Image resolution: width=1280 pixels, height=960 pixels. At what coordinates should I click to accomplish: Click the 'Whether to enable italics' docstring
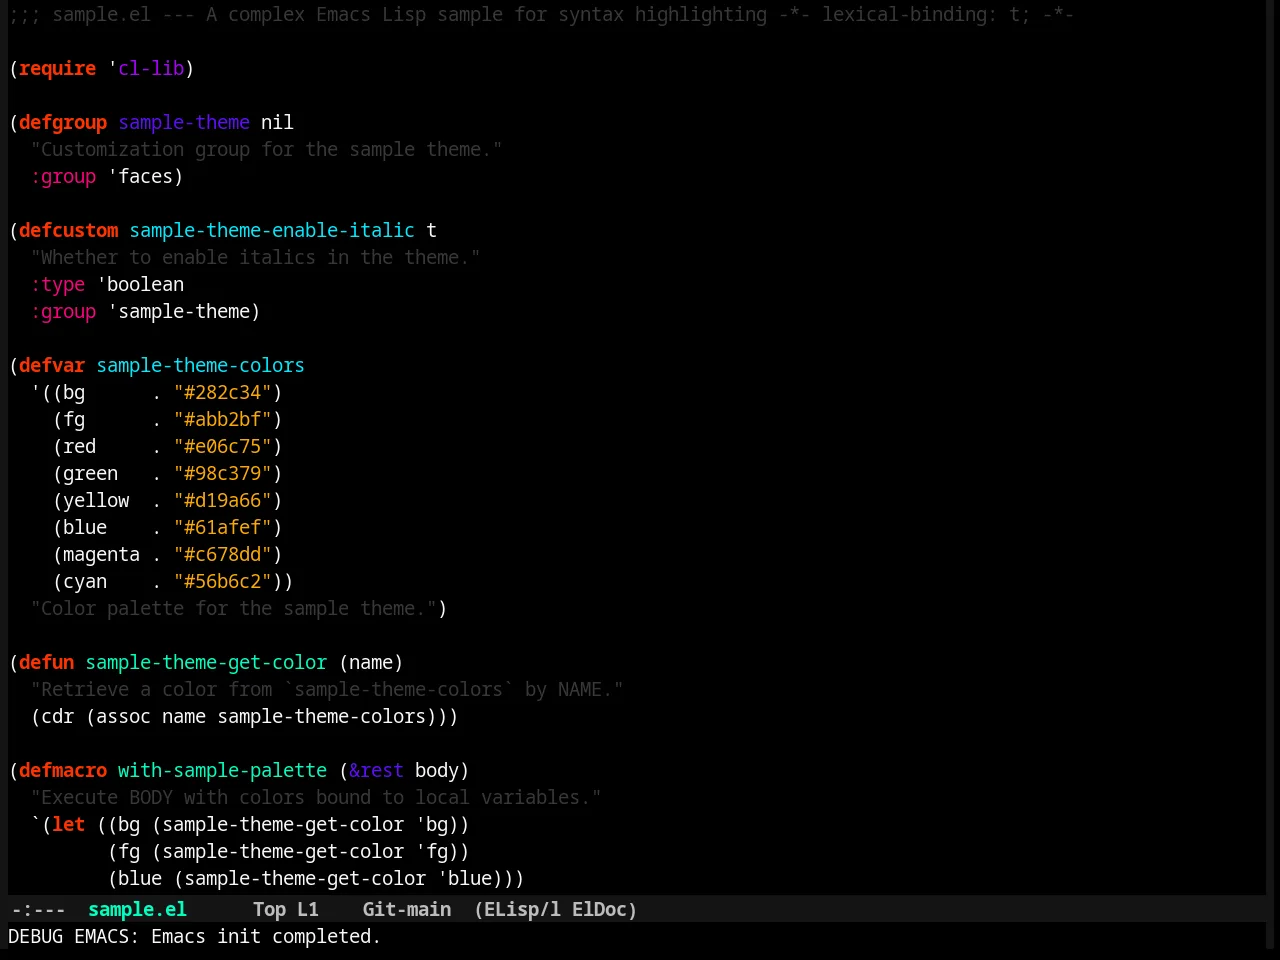255,257
